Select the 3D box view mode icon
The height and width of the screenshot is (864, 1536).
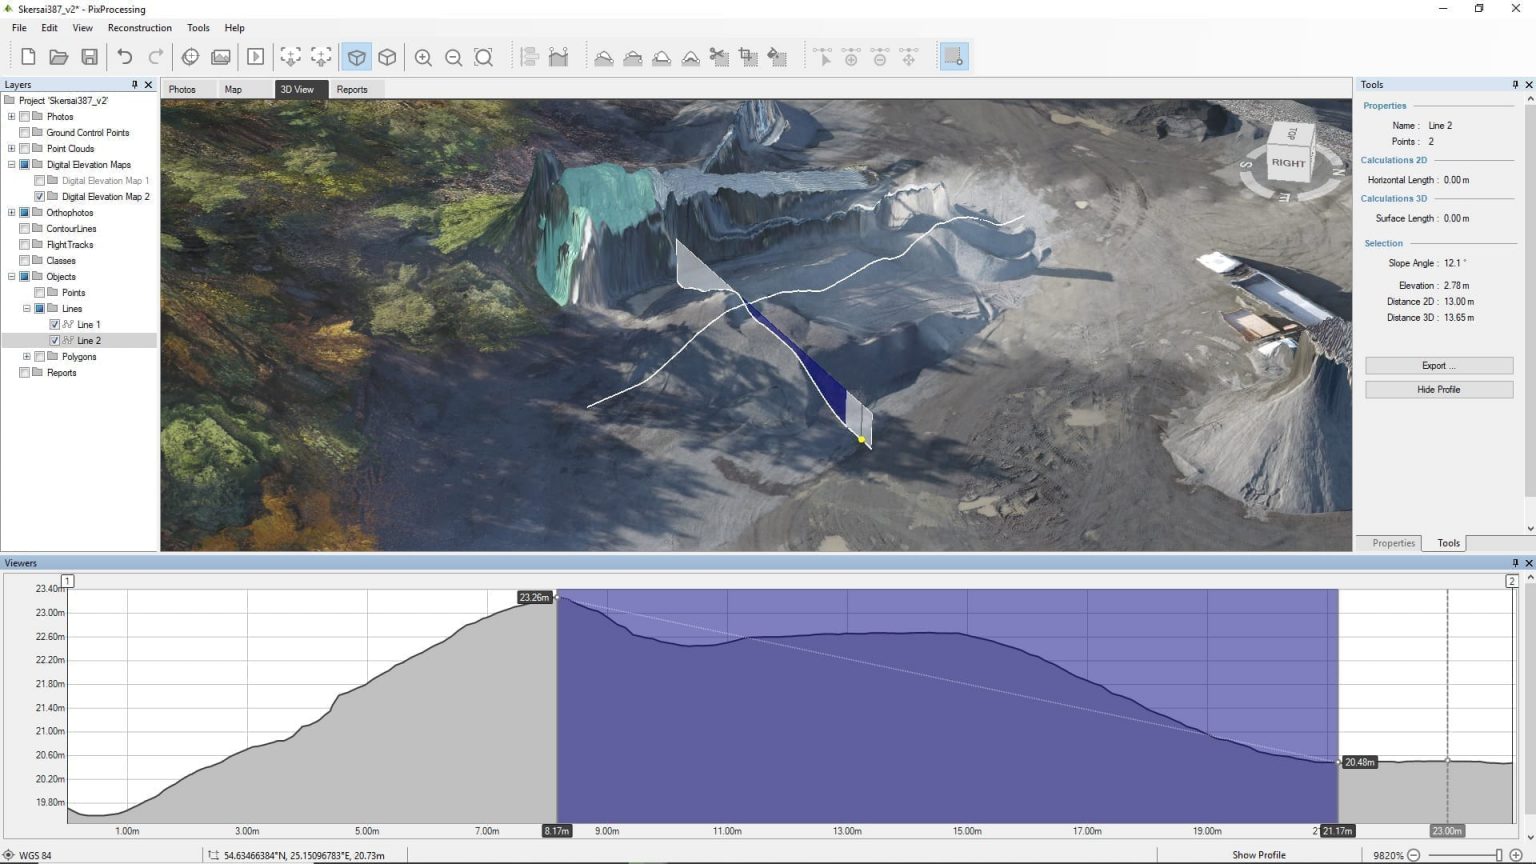357,57
